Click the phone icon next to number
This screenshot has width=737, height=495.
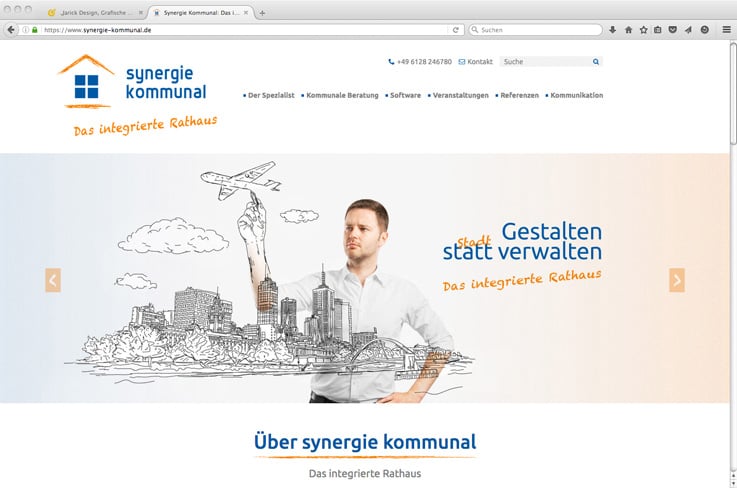click(391, 62)
